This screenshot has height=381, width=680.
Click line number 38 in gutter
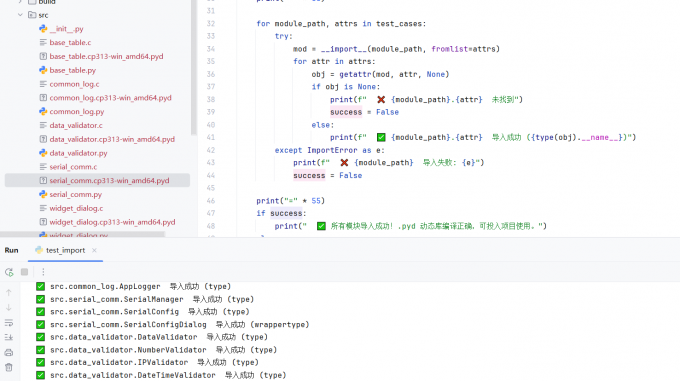[x=211, y=99]
